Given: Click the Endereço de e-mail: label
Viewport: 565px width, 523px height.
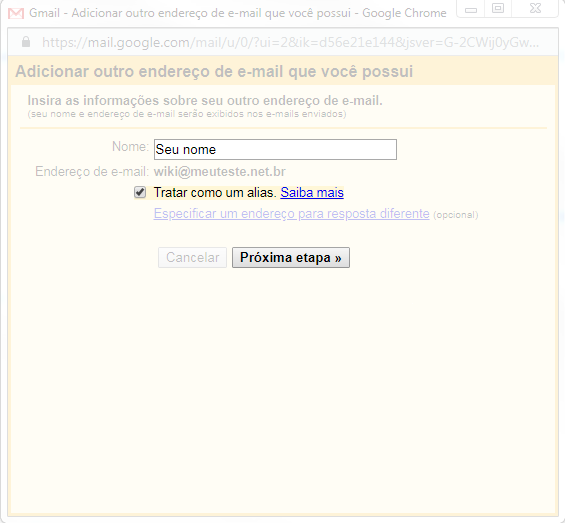Looking at the screenshot, I should click(x=92, y=172).
